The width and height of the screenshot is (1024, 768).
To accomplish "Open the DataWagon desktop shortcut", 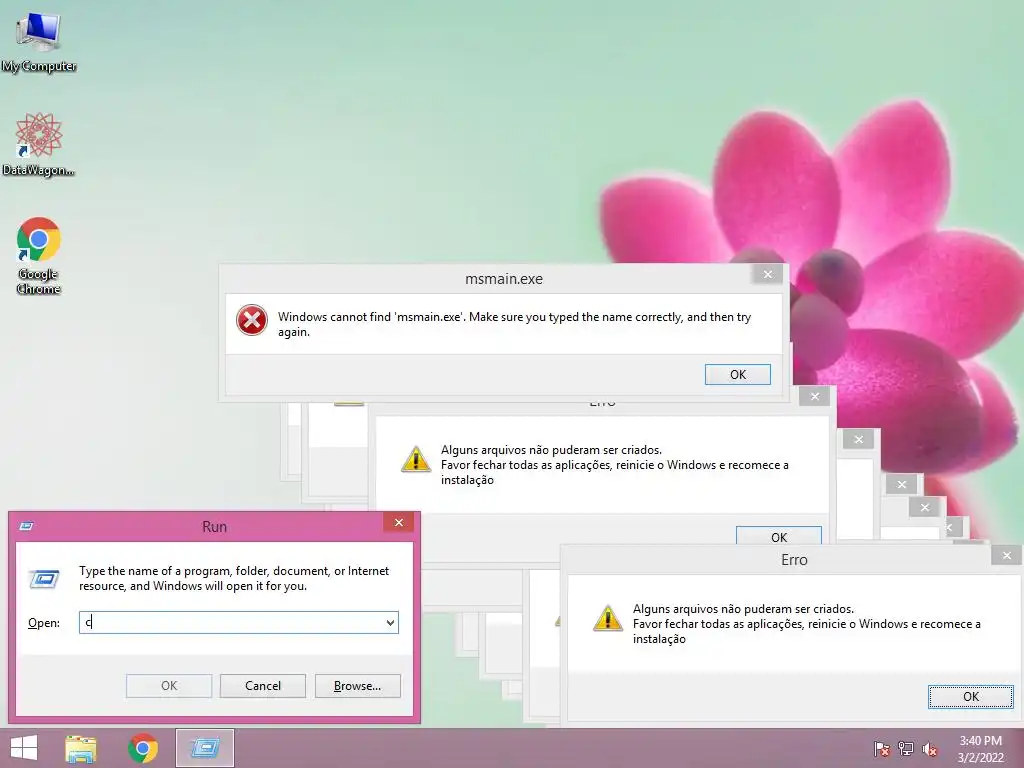I will pyautogui.click(x=39, y=144).
